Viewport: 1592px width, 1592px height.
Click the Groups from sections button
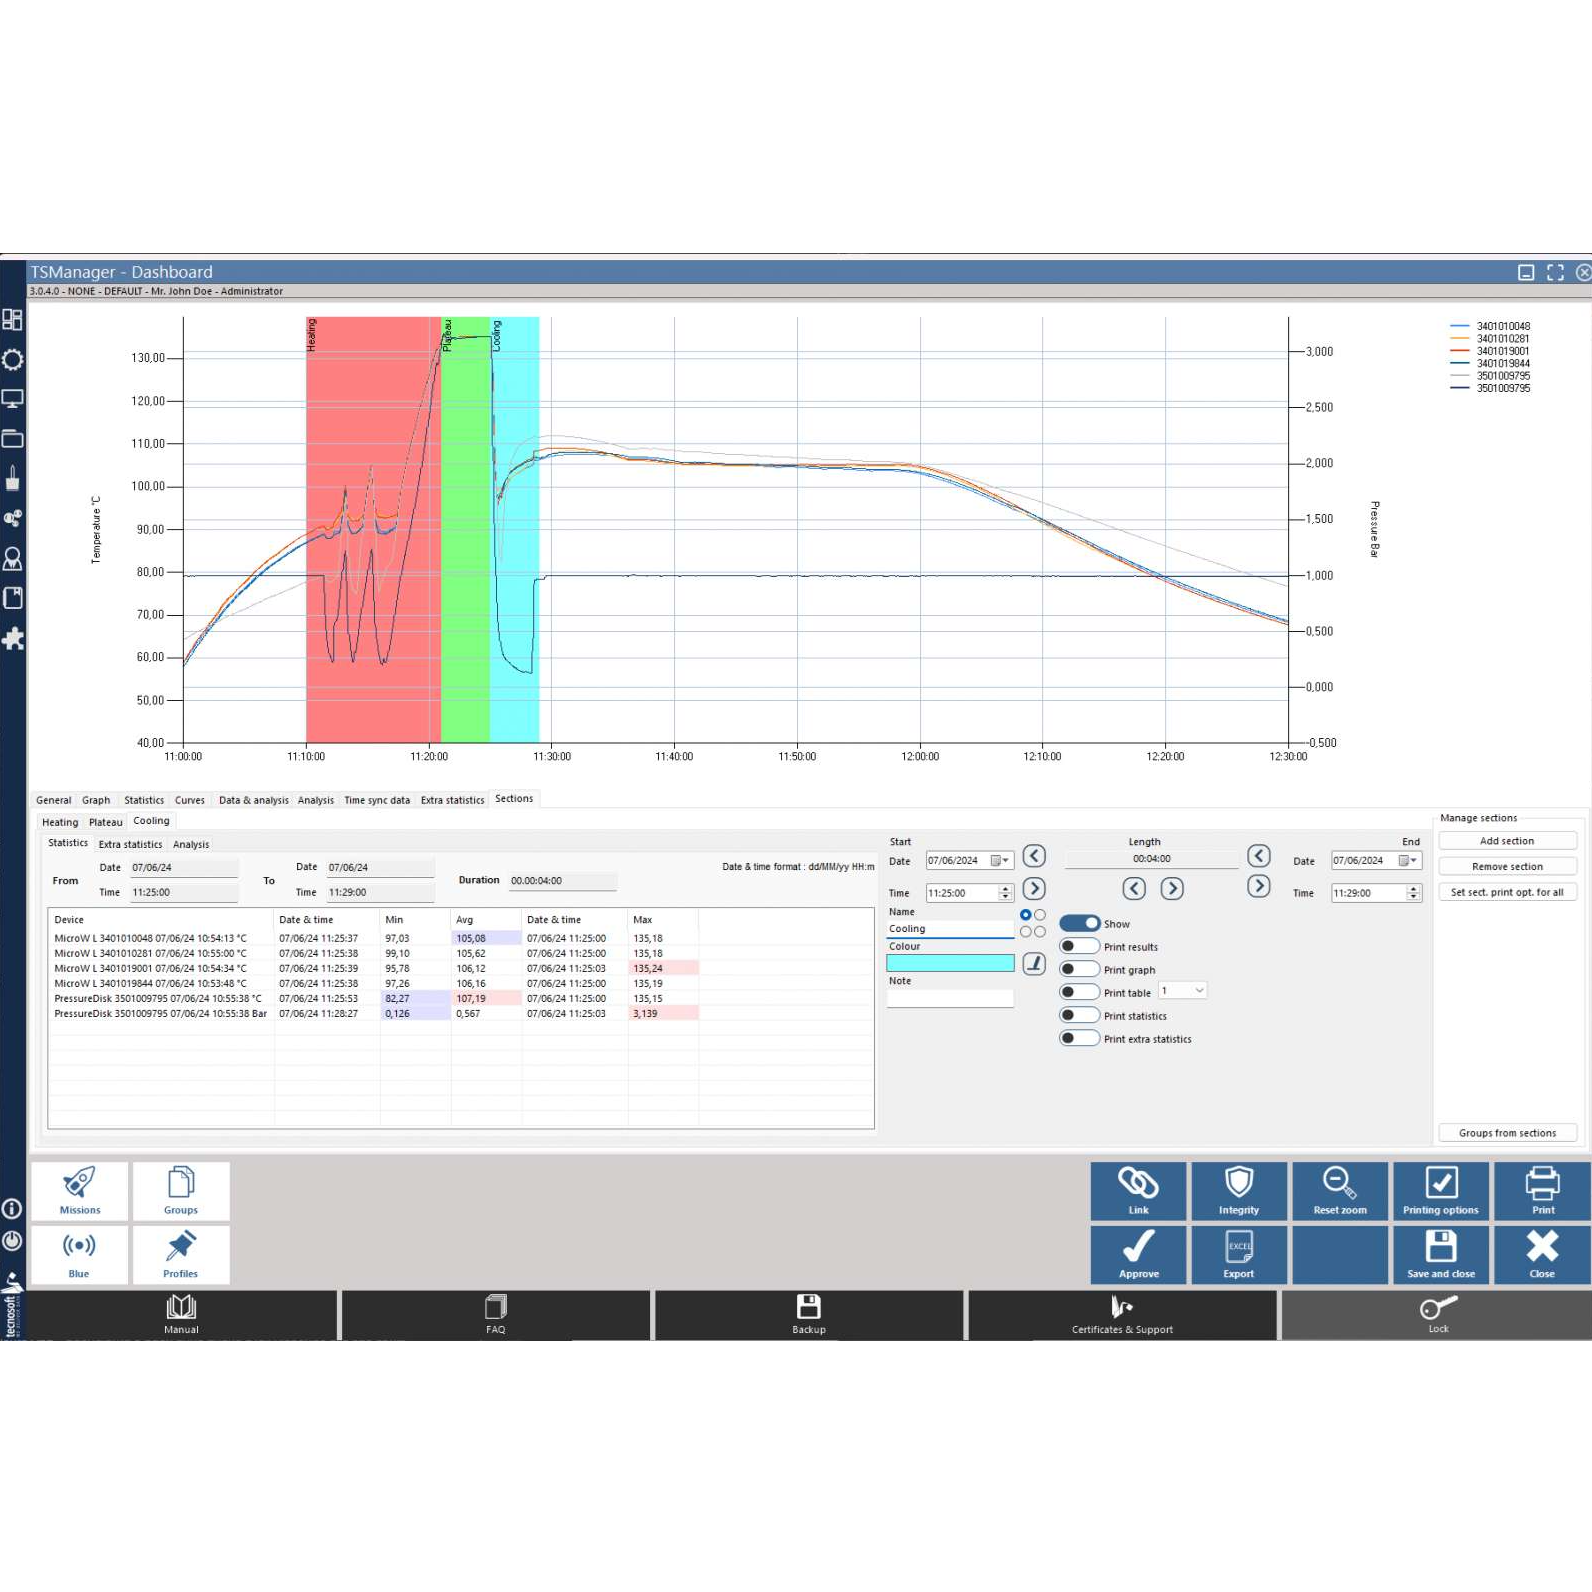1507,1133
